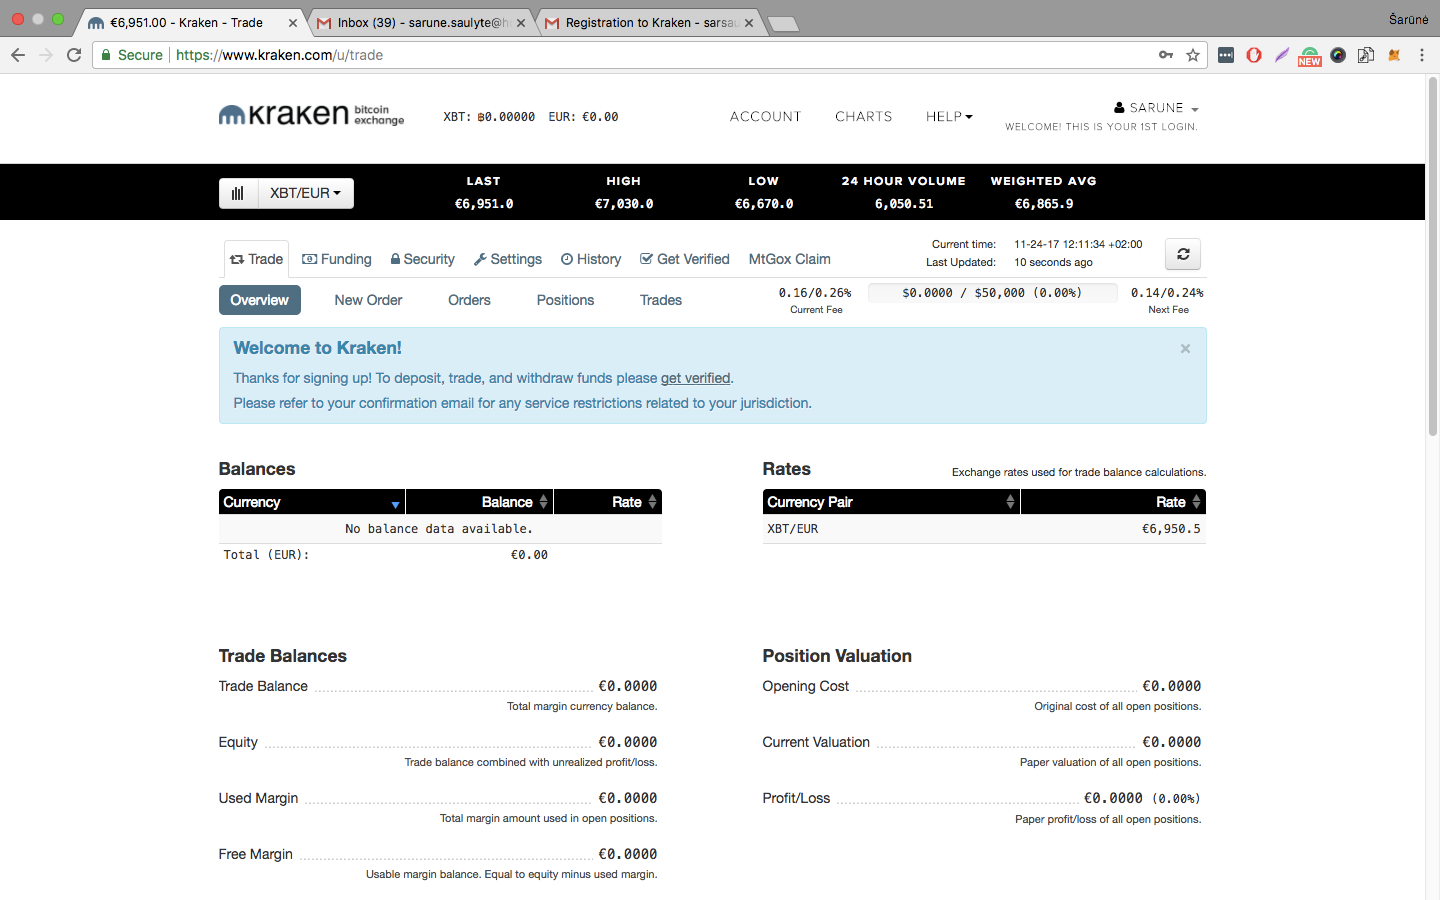
Task: Sort Balances table by Rate column
Action: [608, 502]
